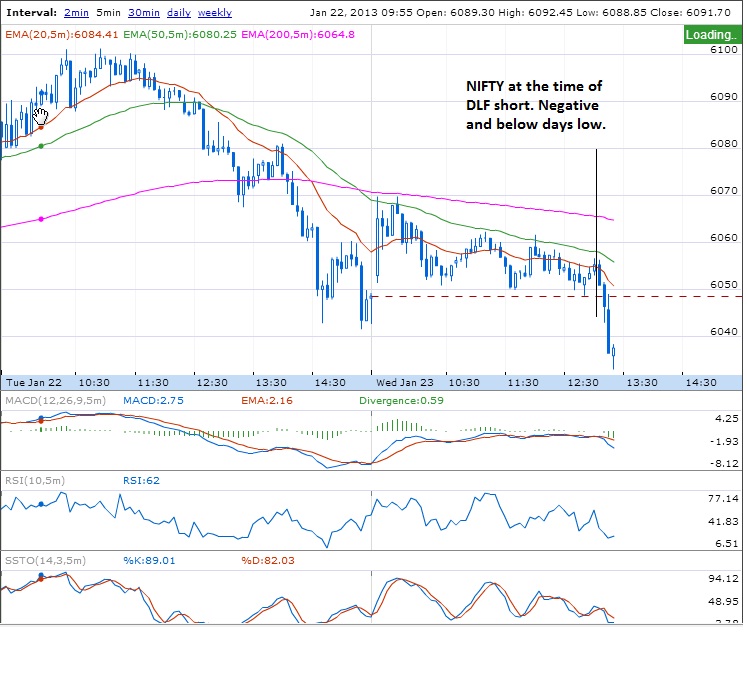Select the 5min interval
The height and width of the screenshot is (678, 747).
coord(108,13)
